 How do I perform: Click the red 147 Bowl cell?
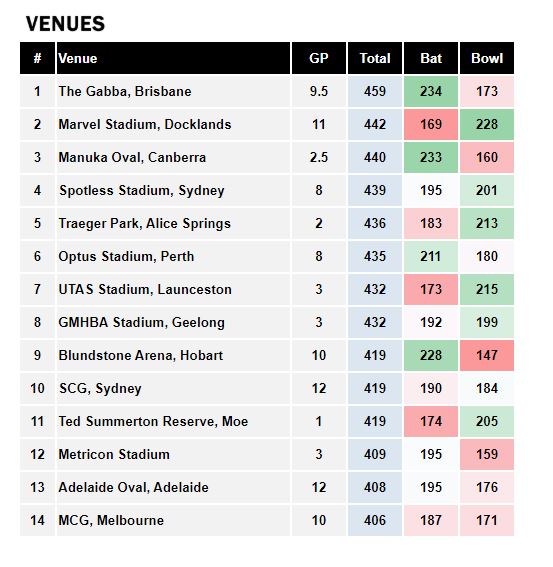[487, 355]
